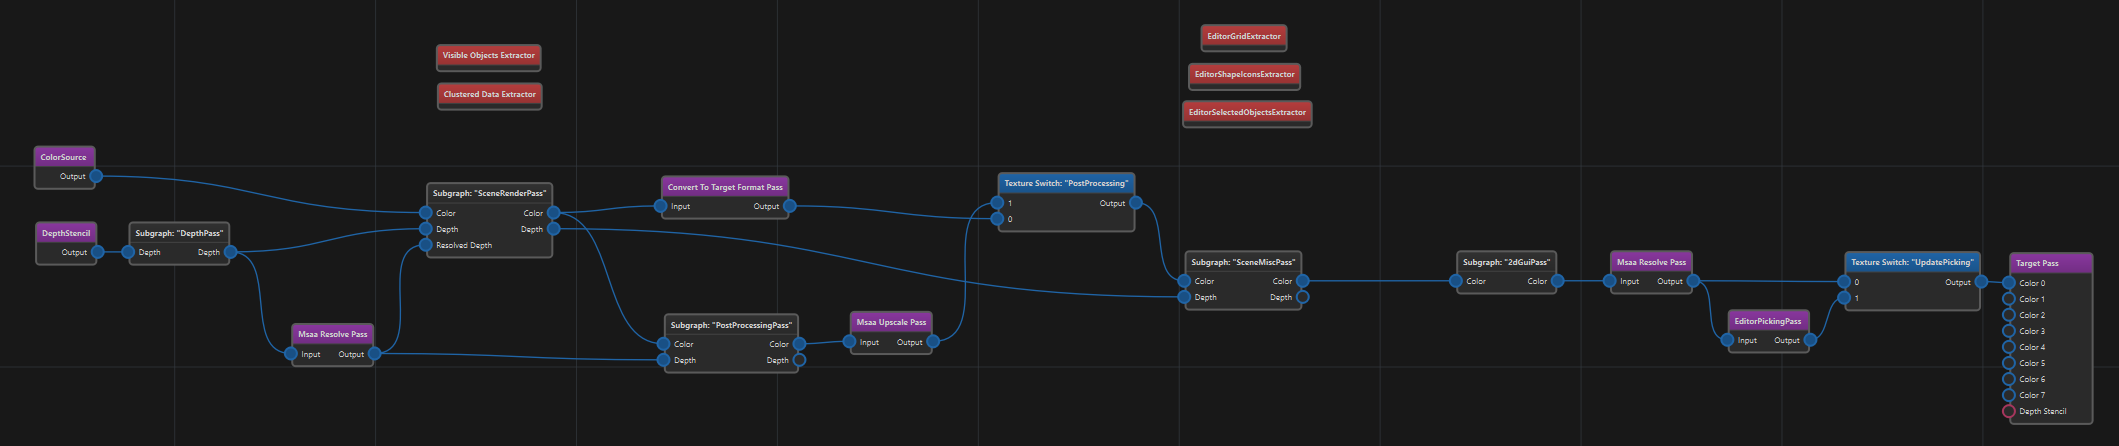Select Subgraph "PostProcessingPass" node header

(x=731, y=325)
